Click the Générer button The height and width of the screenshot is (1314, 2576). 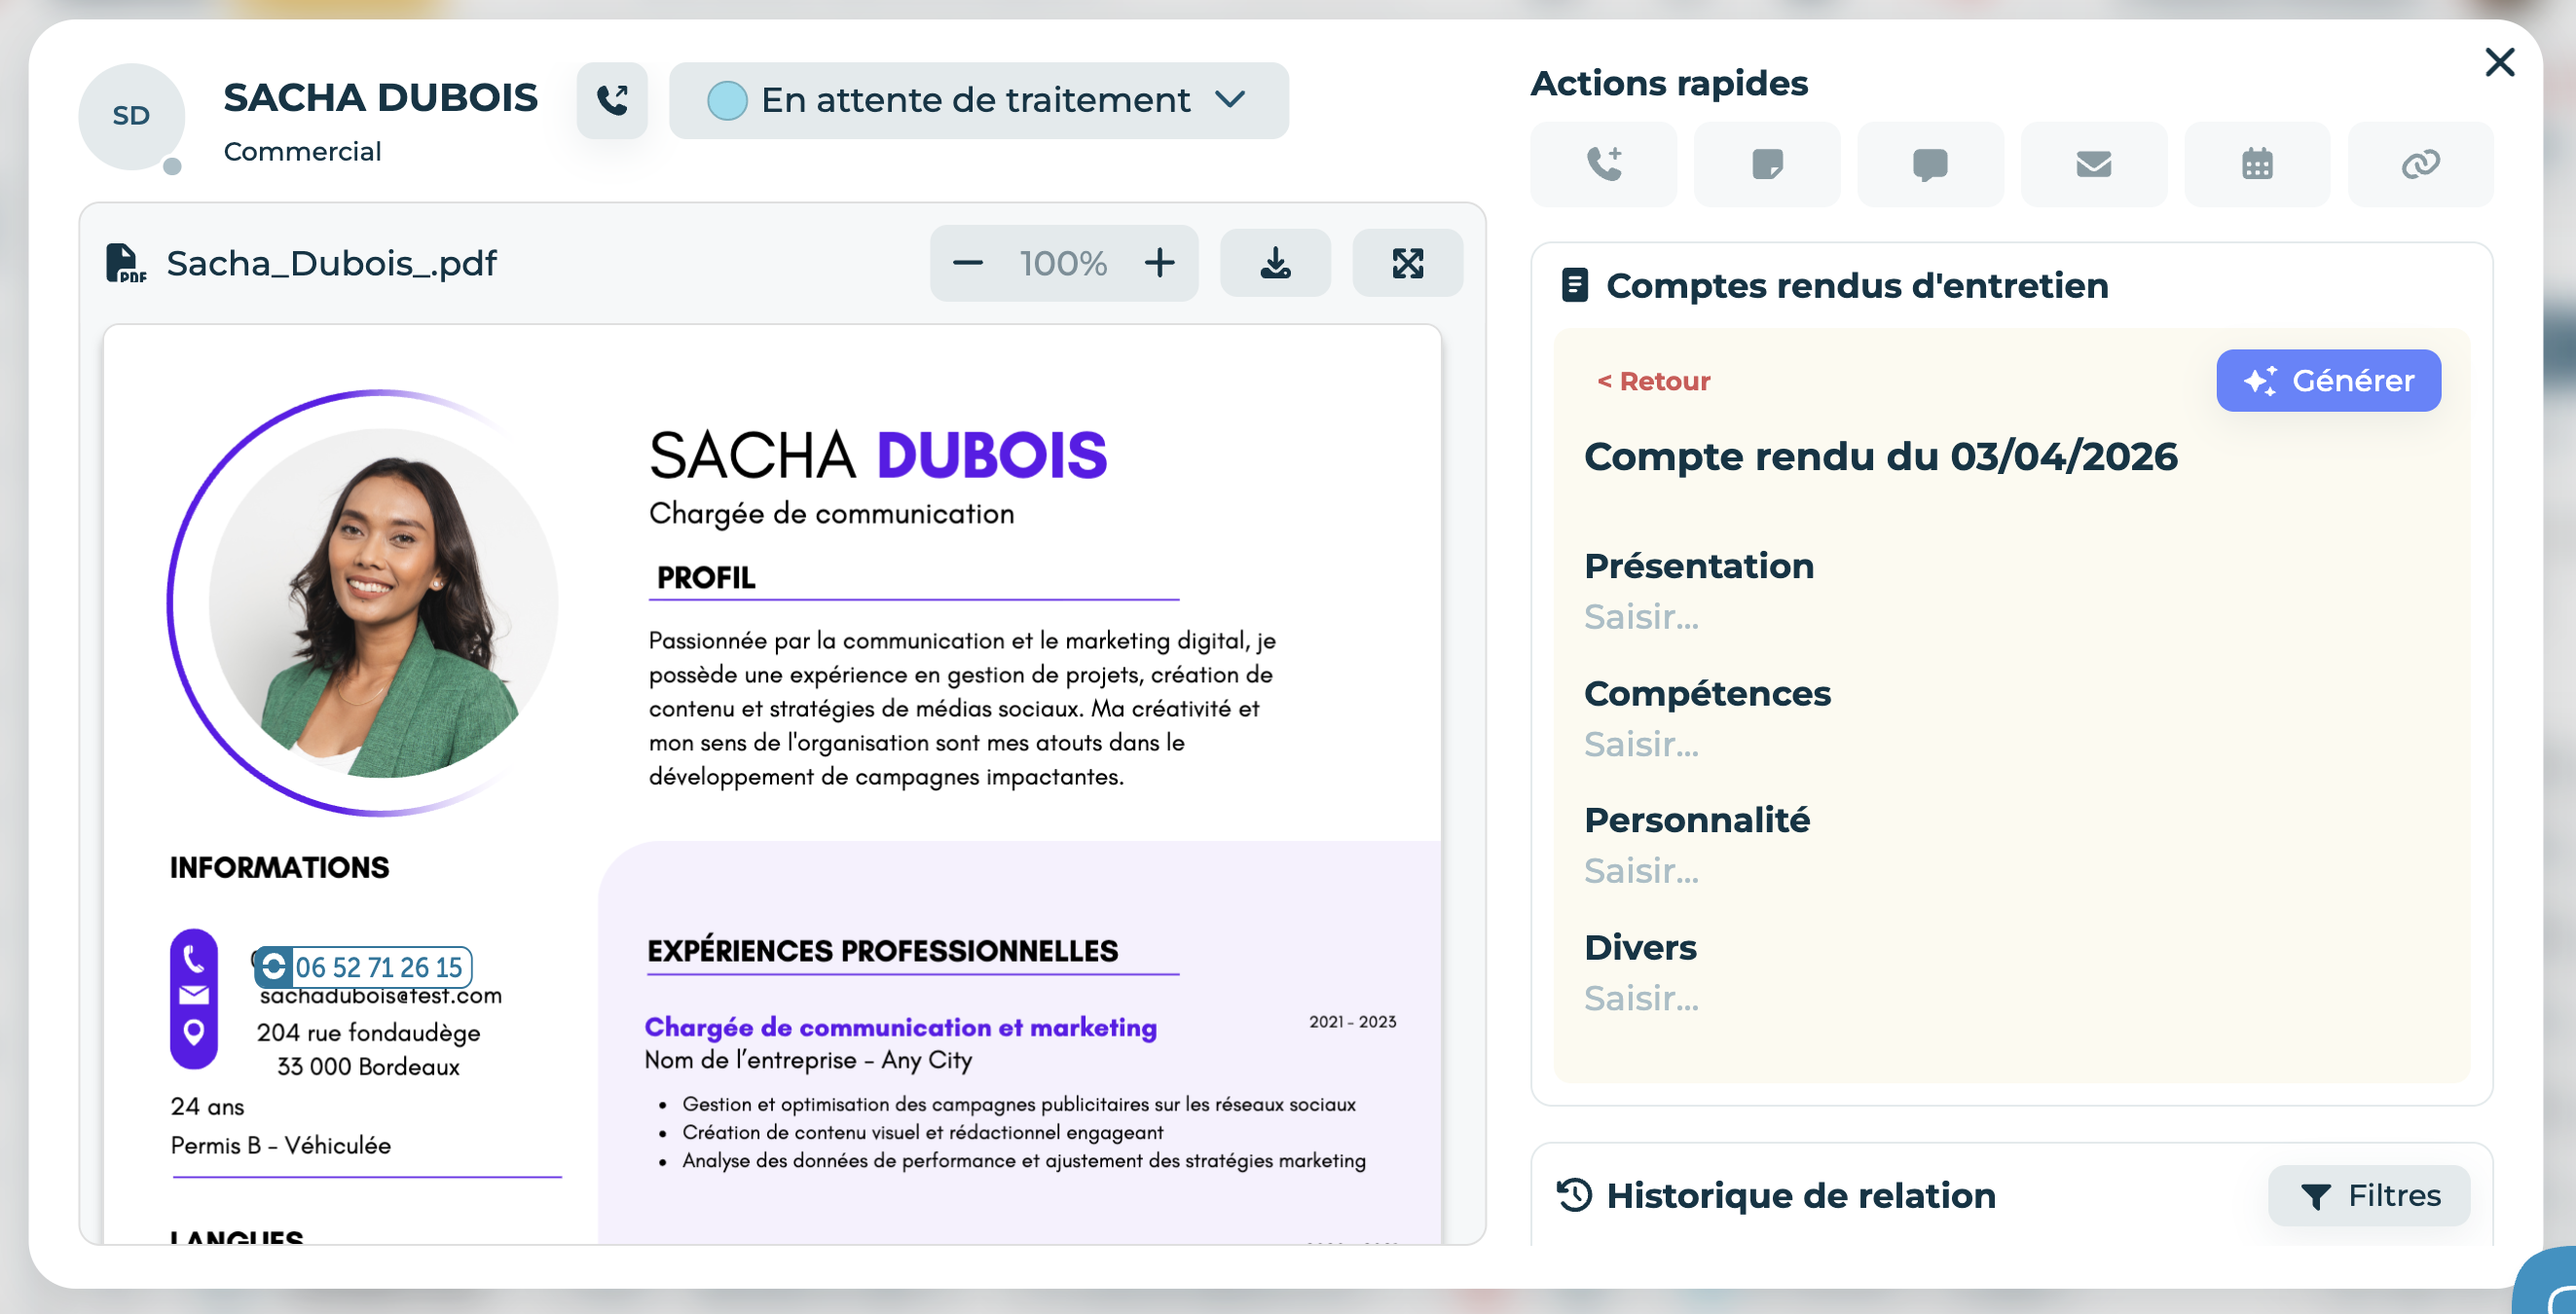click(2327, 380)
